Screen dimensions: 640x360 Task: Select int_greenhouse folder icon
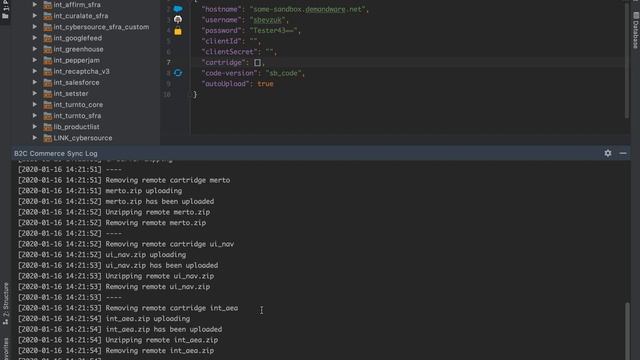tap(47, 49)
